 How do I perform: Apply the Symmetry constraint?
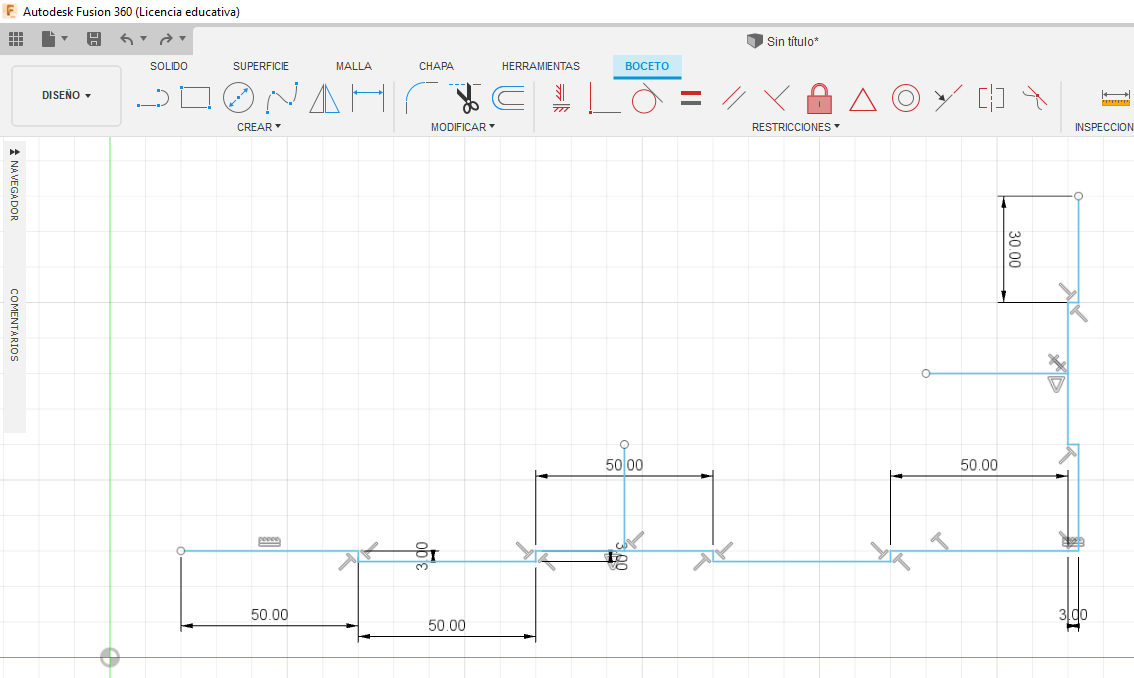click(x=992, y=98)
